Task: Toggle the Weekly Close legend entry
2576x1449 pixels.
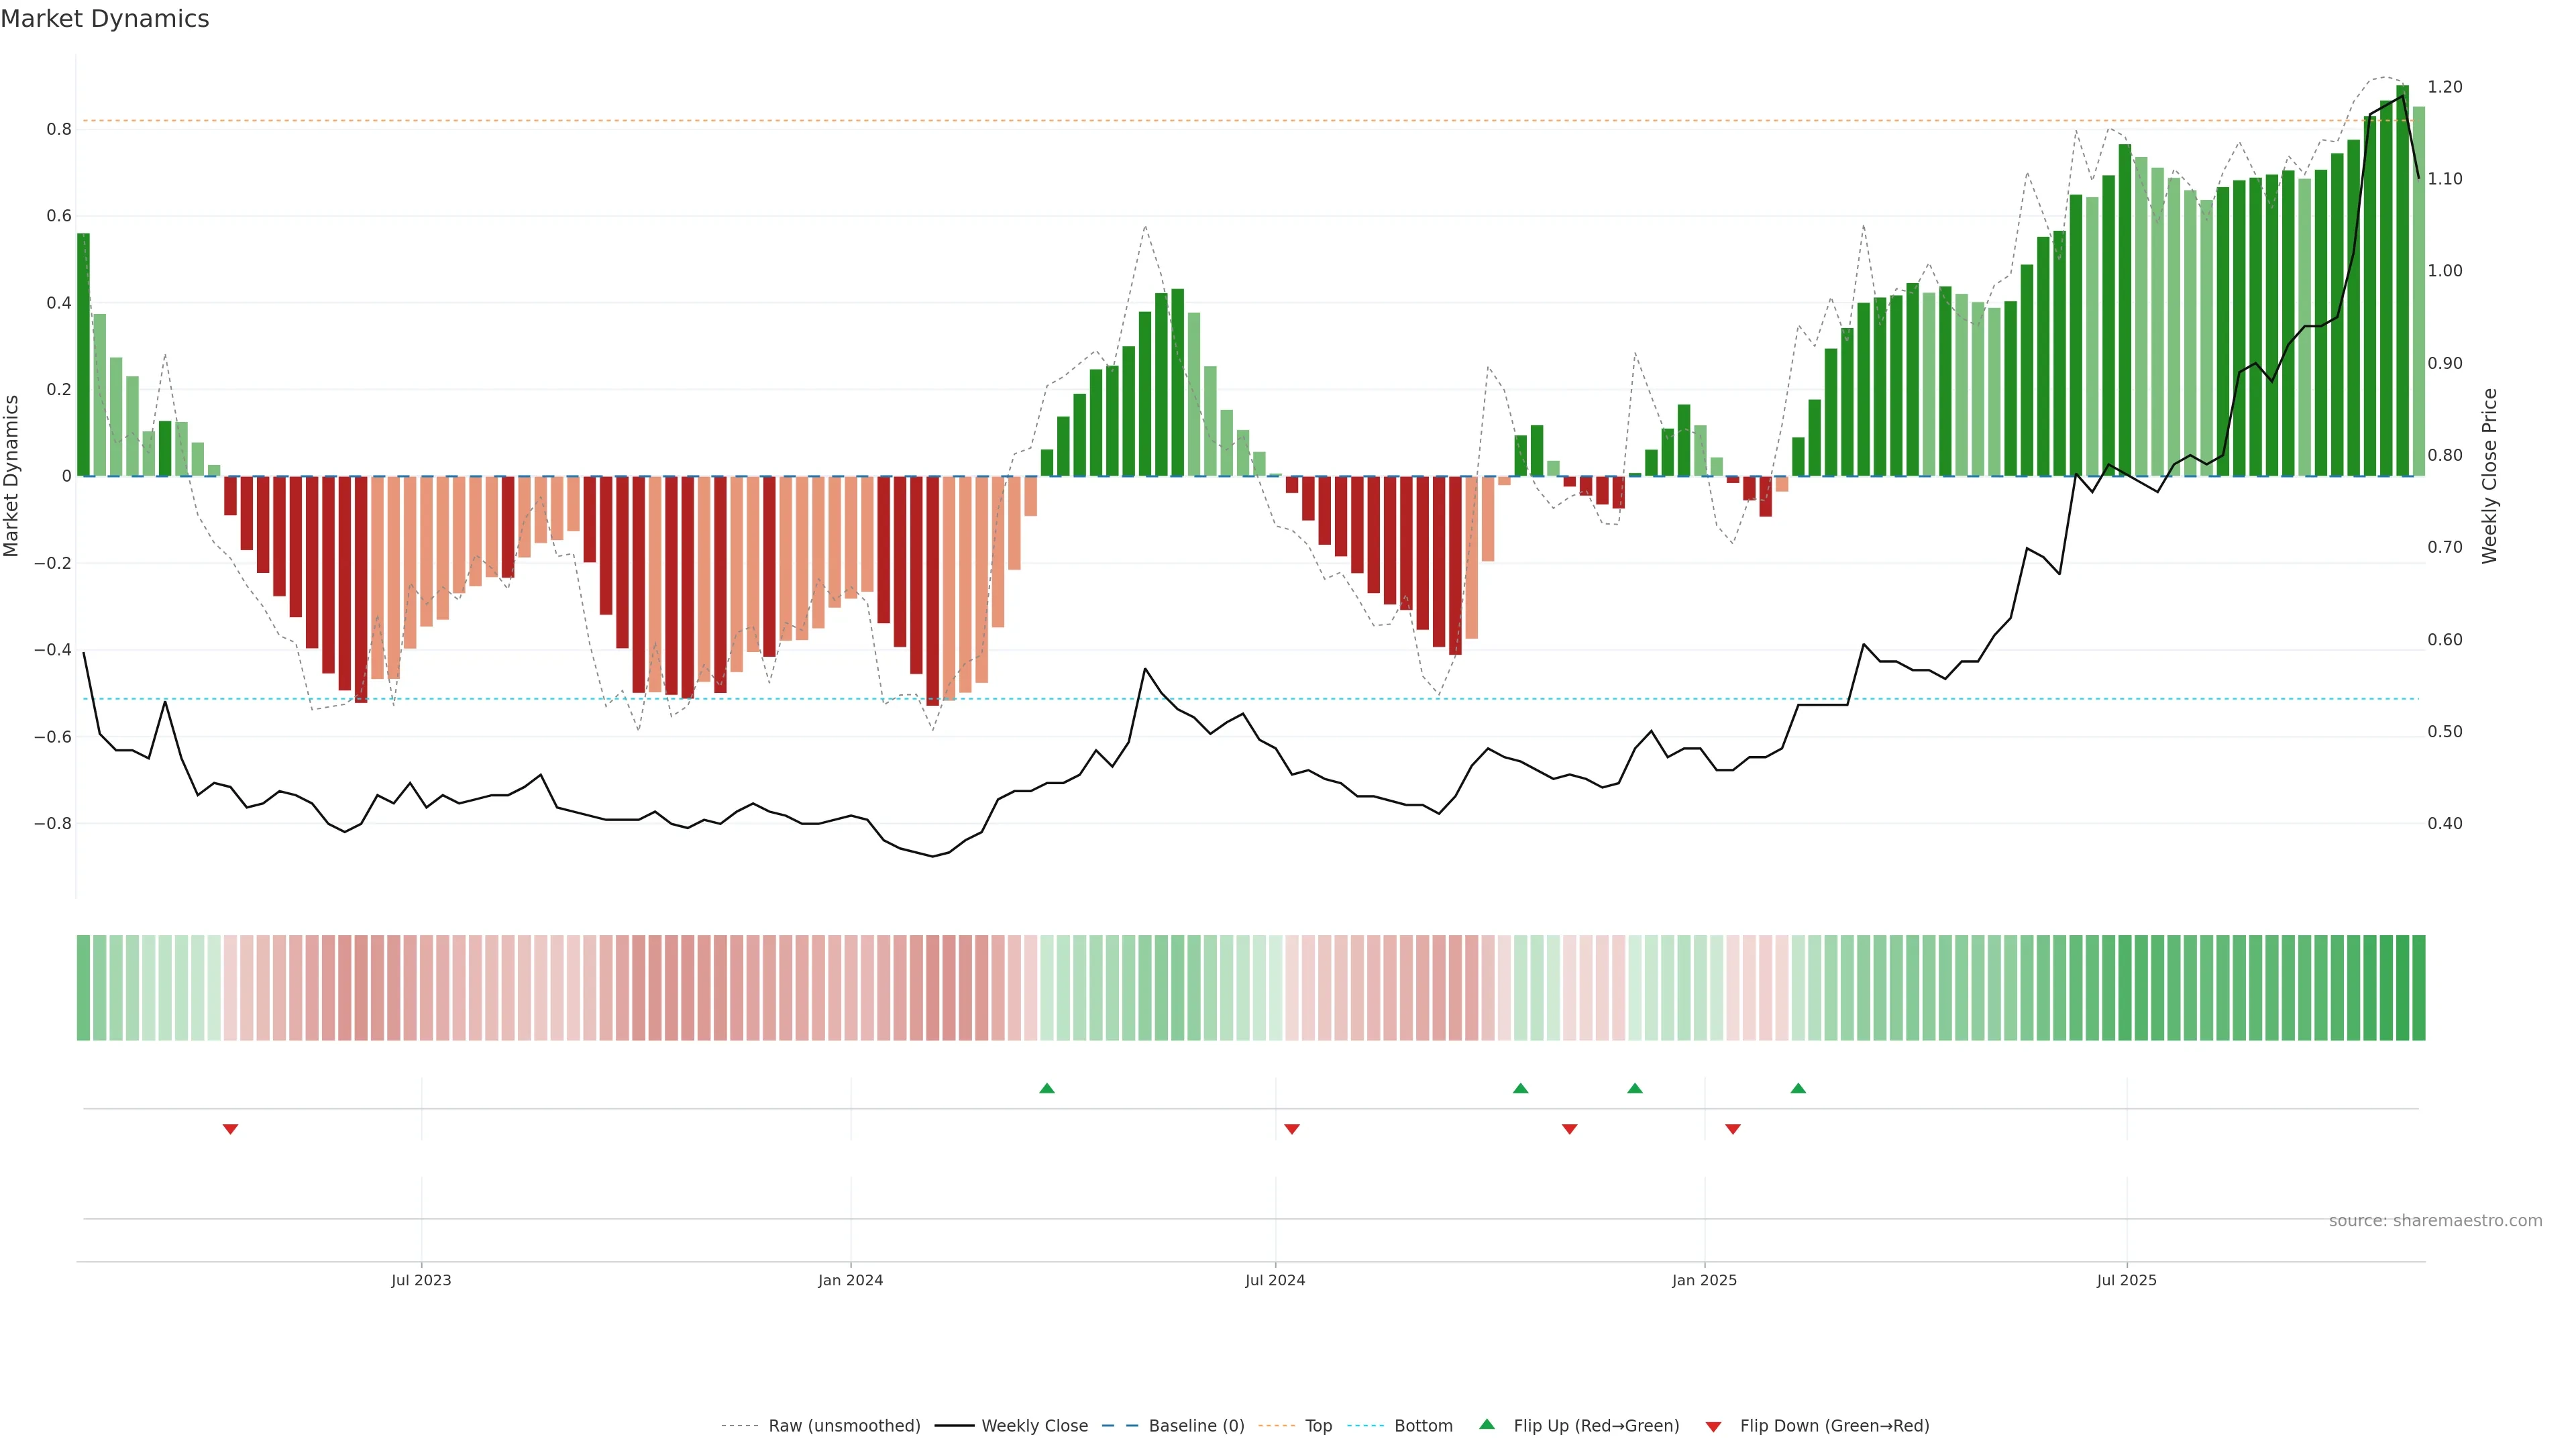Action: pos(1034,1426)
